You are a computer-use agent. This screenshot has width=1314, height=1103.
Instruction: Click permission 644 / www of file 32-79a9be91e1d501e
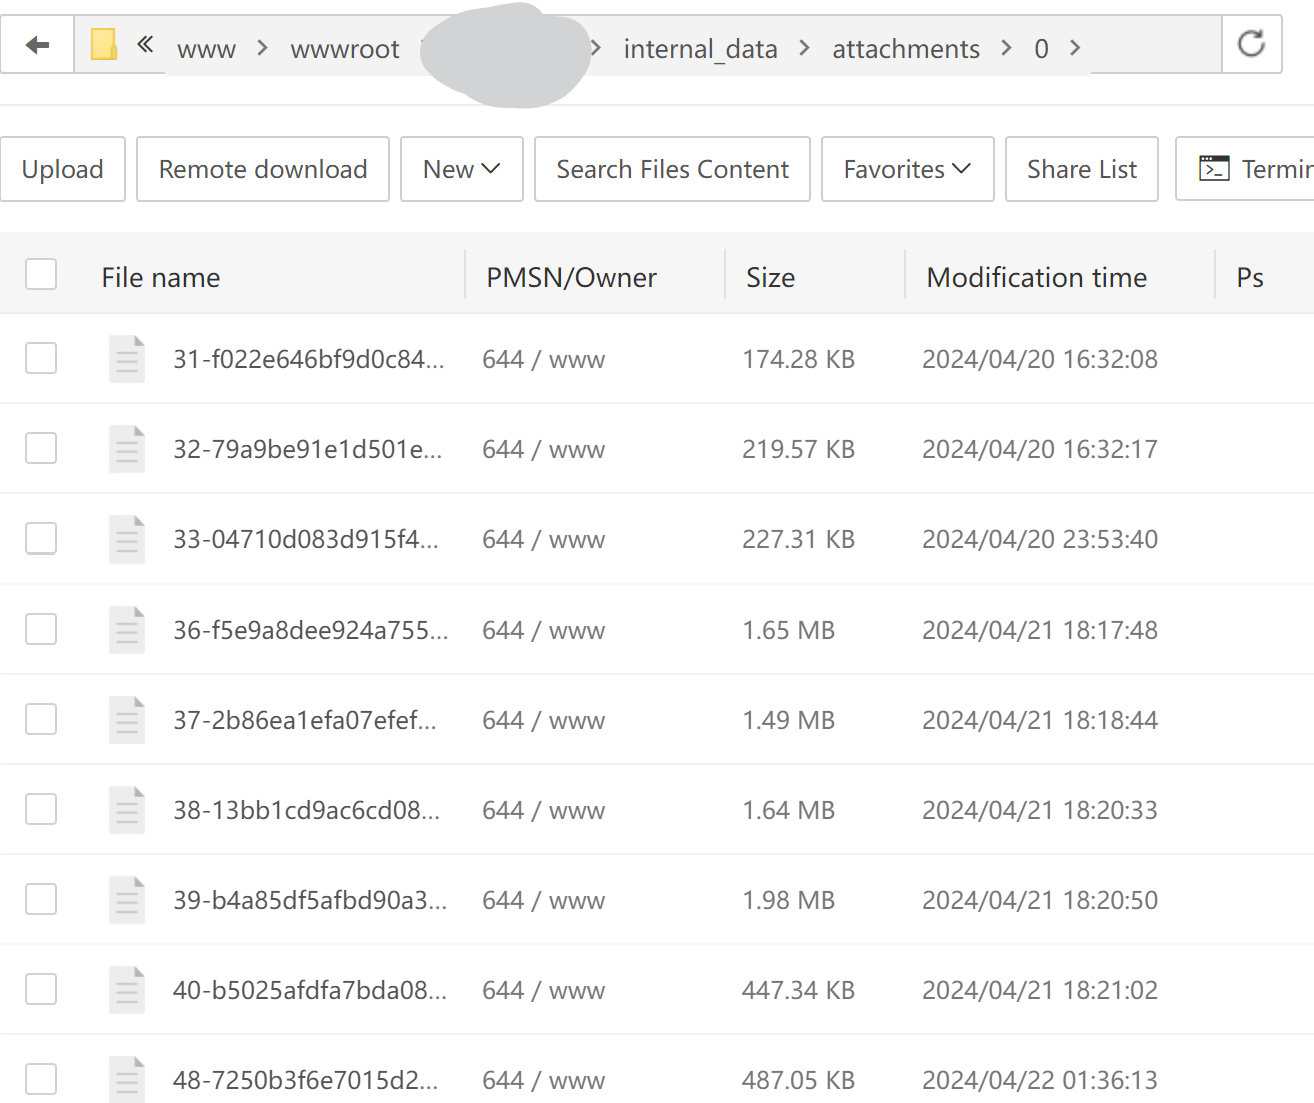(544, 449)
